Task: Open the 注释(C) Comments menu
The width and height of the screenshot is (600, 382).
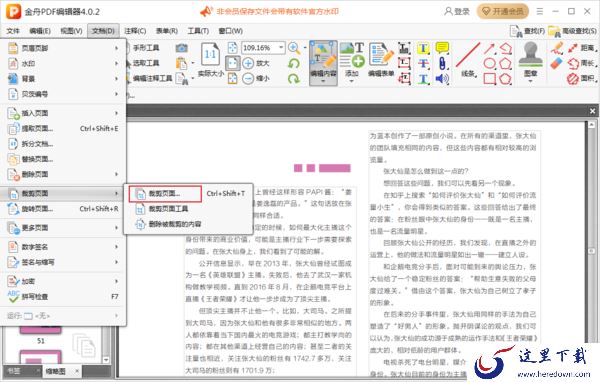Action: 135,31
